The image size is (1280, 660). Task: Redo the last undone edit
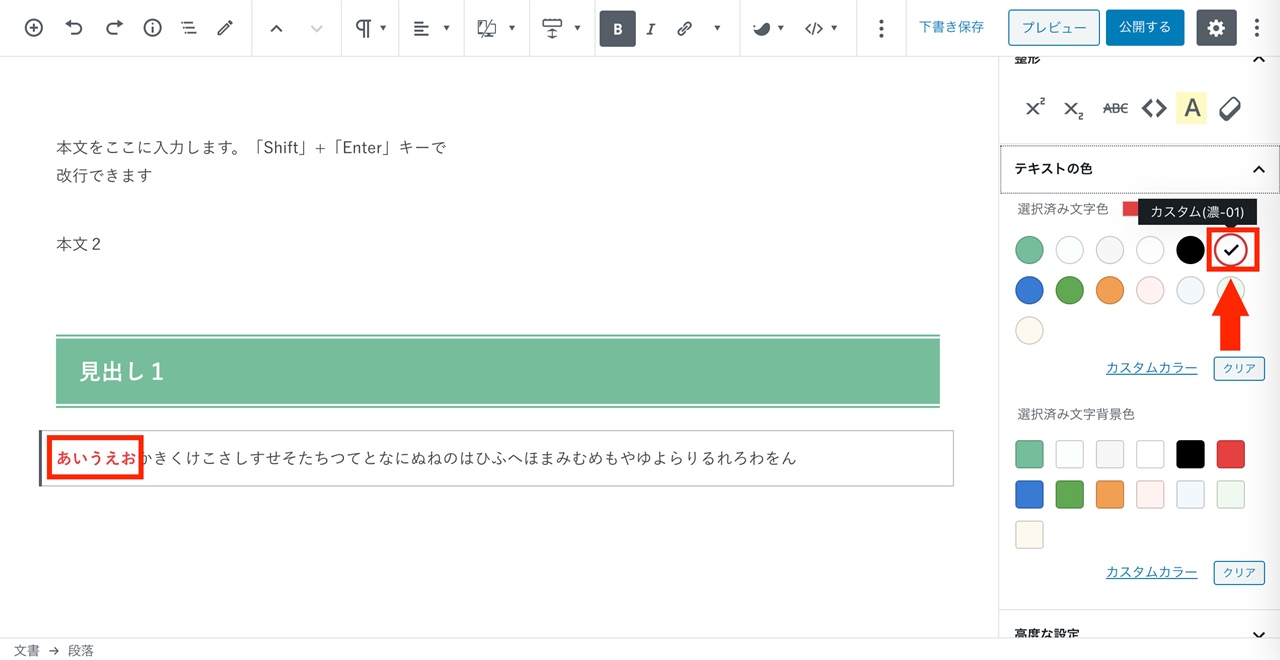tap(114, 28)
